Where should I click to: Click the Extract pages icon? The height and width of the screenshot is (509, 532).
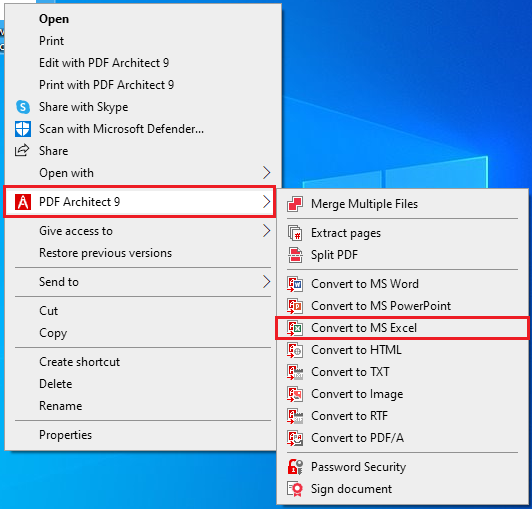(295, 233)
